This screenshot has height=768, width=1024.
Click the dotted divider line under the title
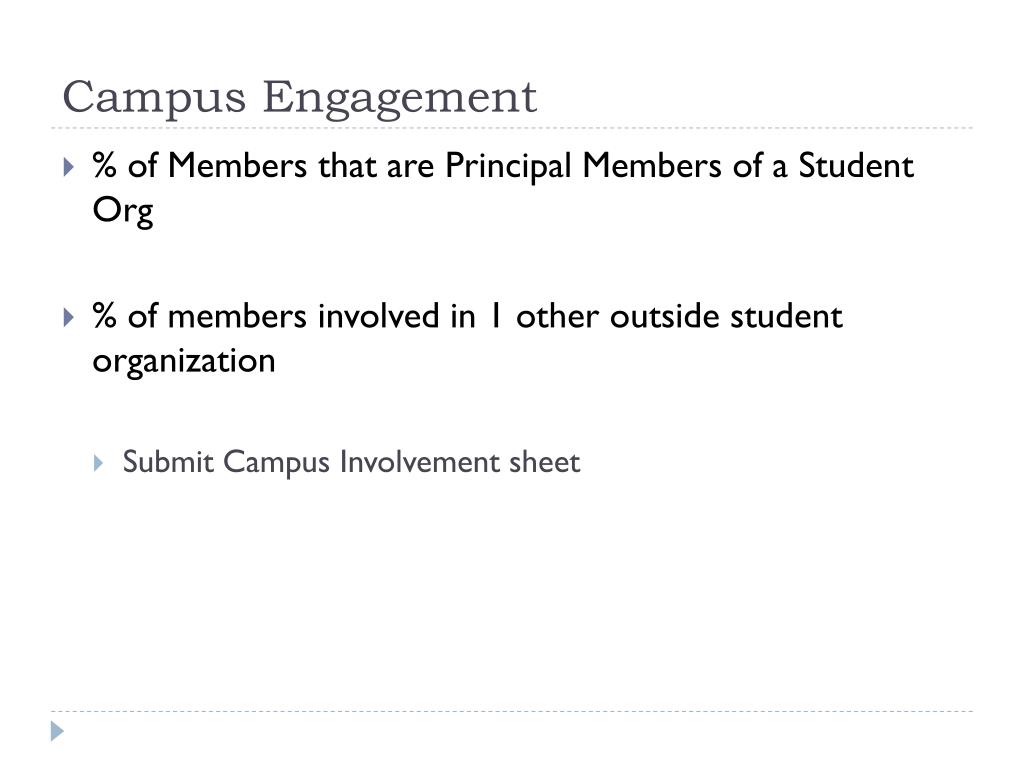pos(512,128)
